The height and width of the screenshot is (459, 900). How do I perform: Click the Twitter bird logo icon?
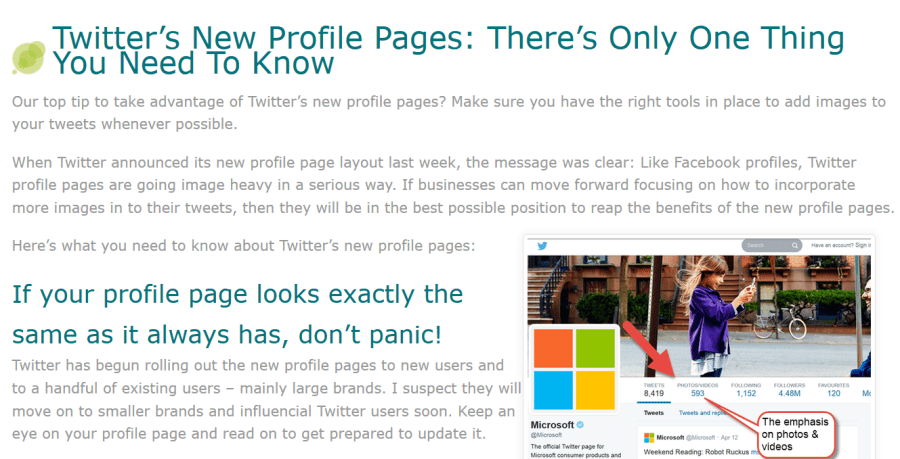(542, 245)
